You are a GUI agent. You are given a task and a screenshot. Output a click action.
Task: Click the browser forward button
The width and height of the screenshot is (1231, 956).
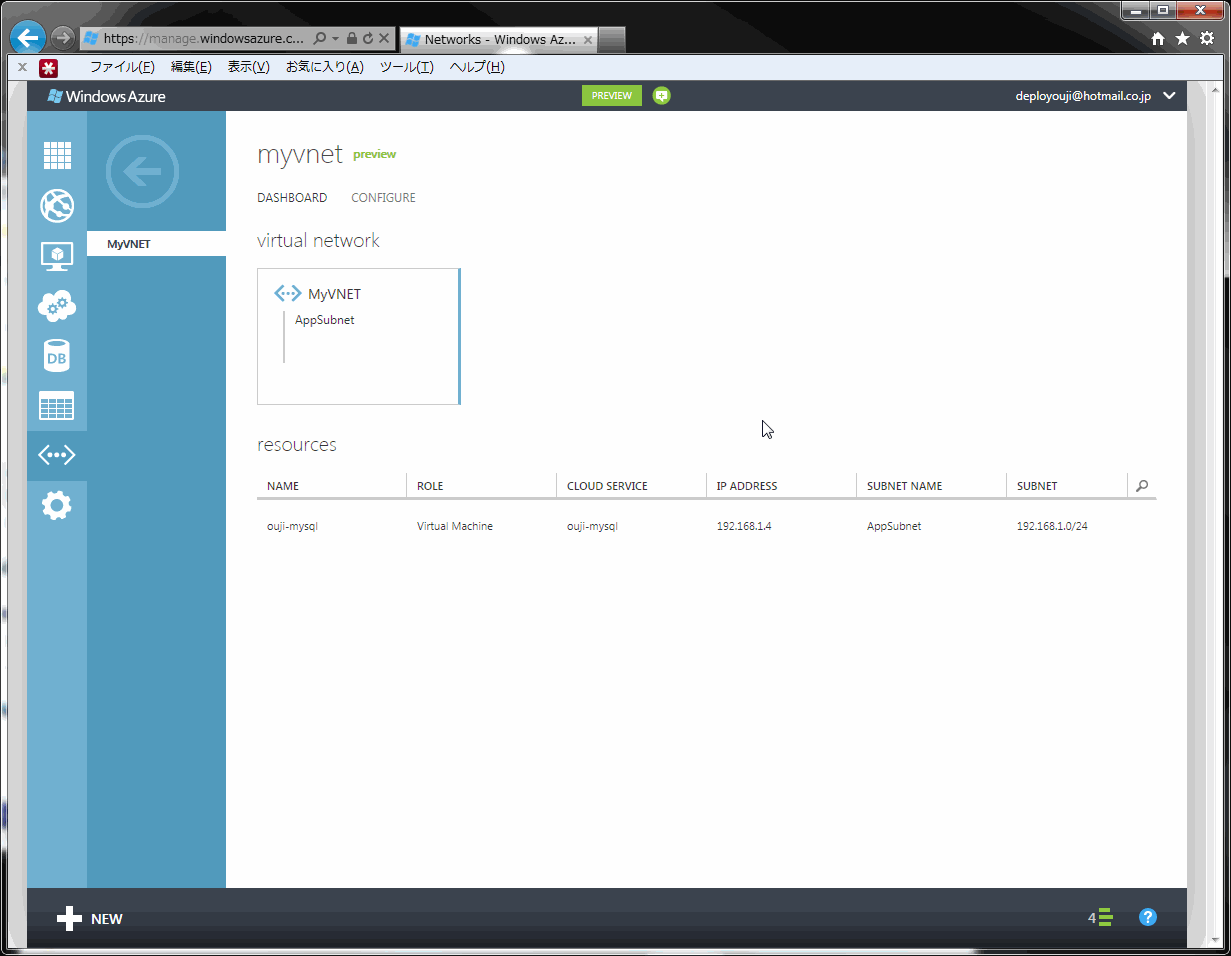(x=63, y=39)
